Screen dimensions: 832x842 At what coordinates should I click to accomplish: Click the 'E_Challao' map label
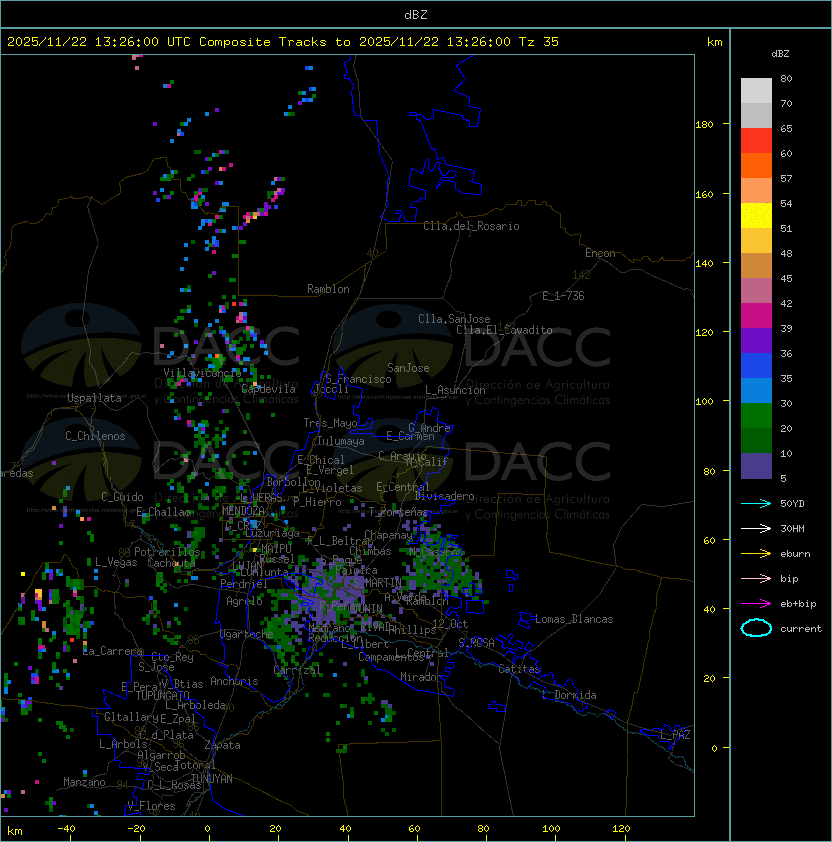(x=163, y=512)
